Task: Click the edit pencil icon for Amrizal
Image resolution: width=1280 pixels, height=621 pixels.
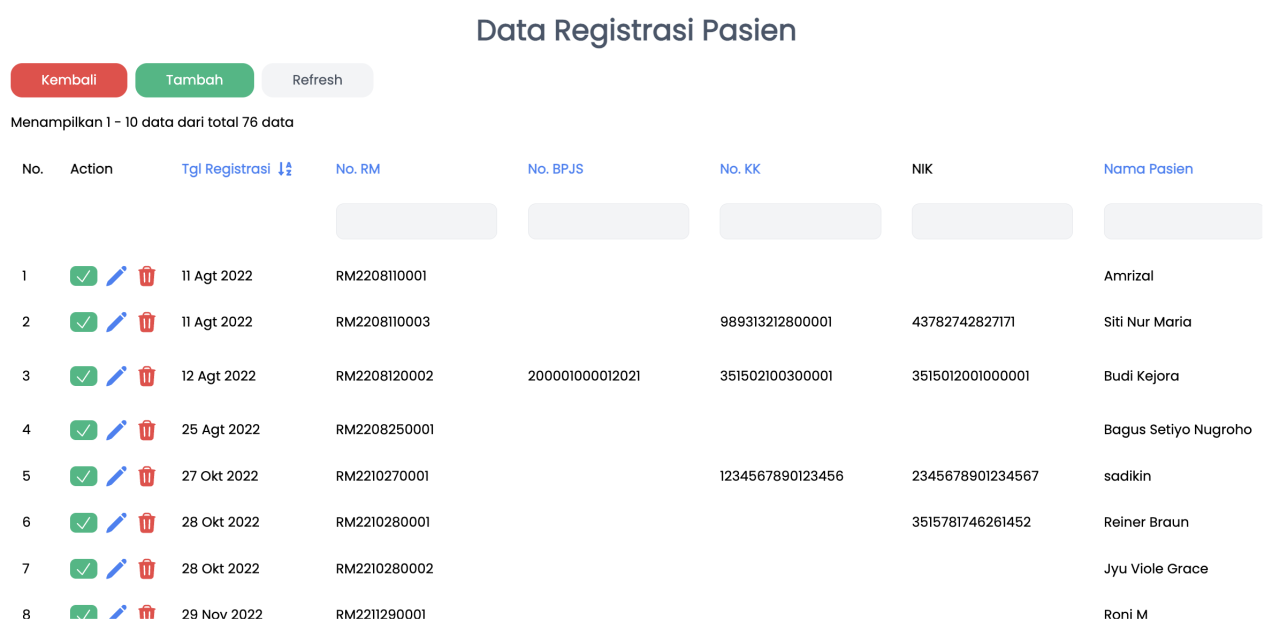Action: (117, 276)
